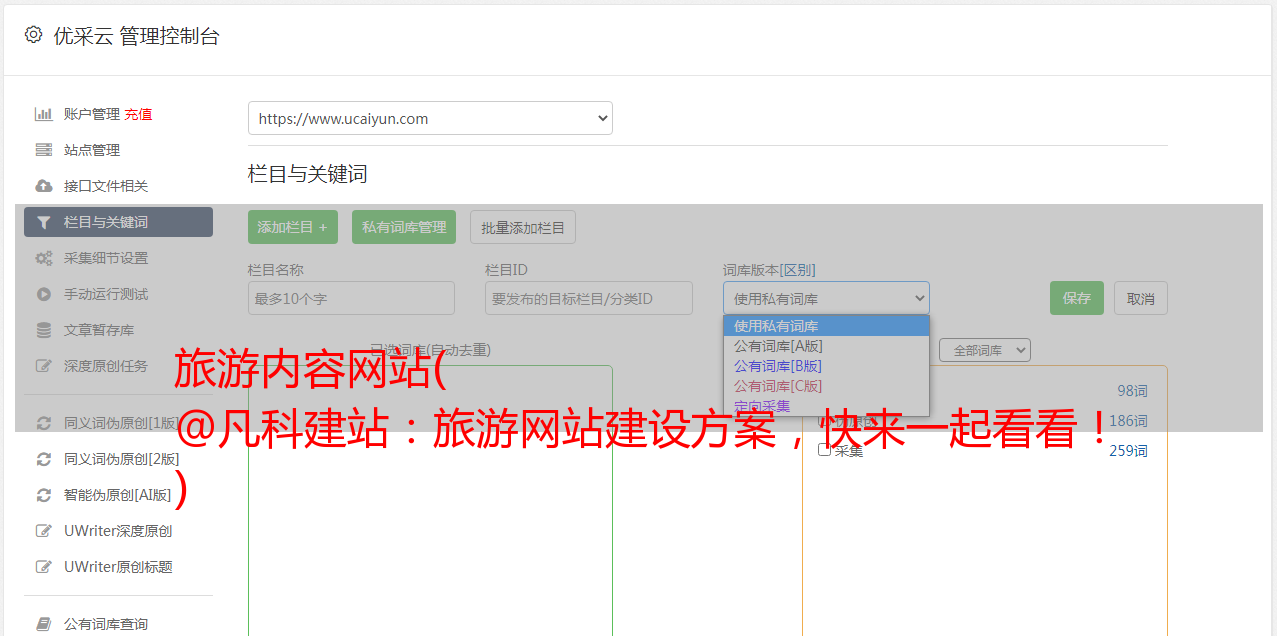Click the edit icon for UWriter原创标题
Screen dimensions: 1277x636
coord(44,567)
